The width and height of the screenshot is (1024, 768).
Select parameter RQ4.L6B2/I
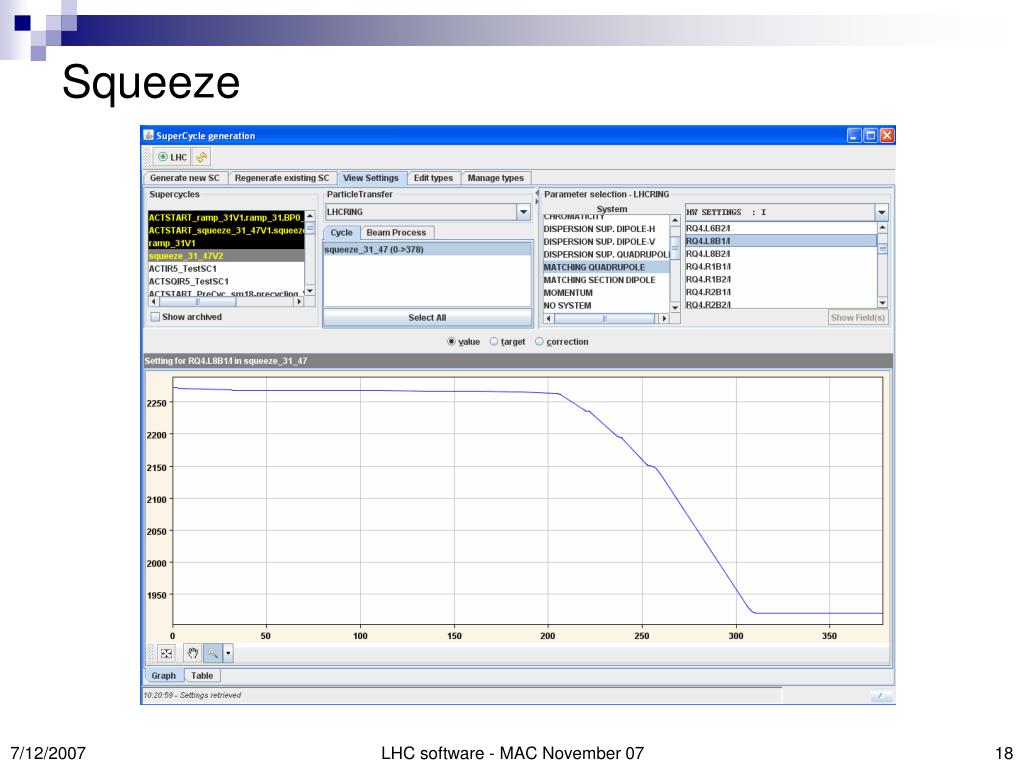[x=780, y=229]
